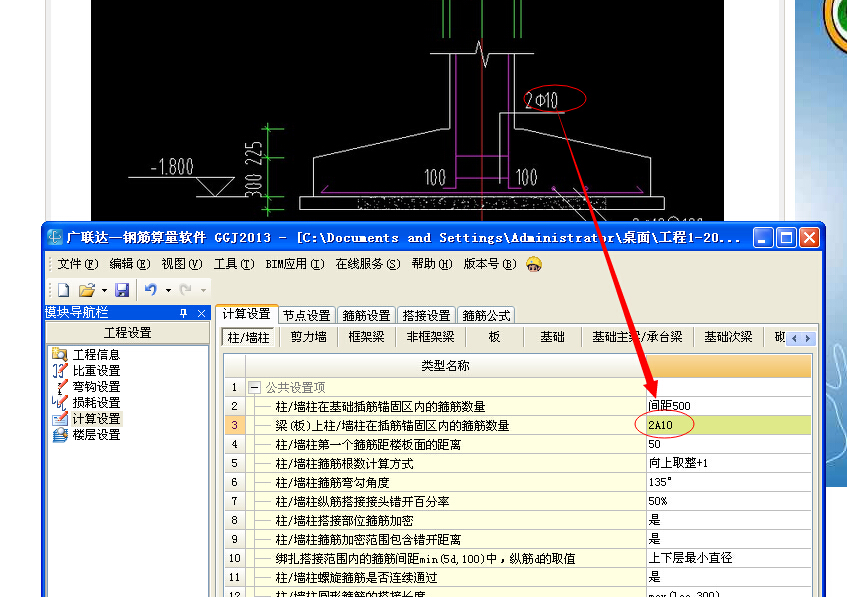
Task: Click the 50% 错开百分率 value
Action: pyautogui.click(x=729, y=501)
